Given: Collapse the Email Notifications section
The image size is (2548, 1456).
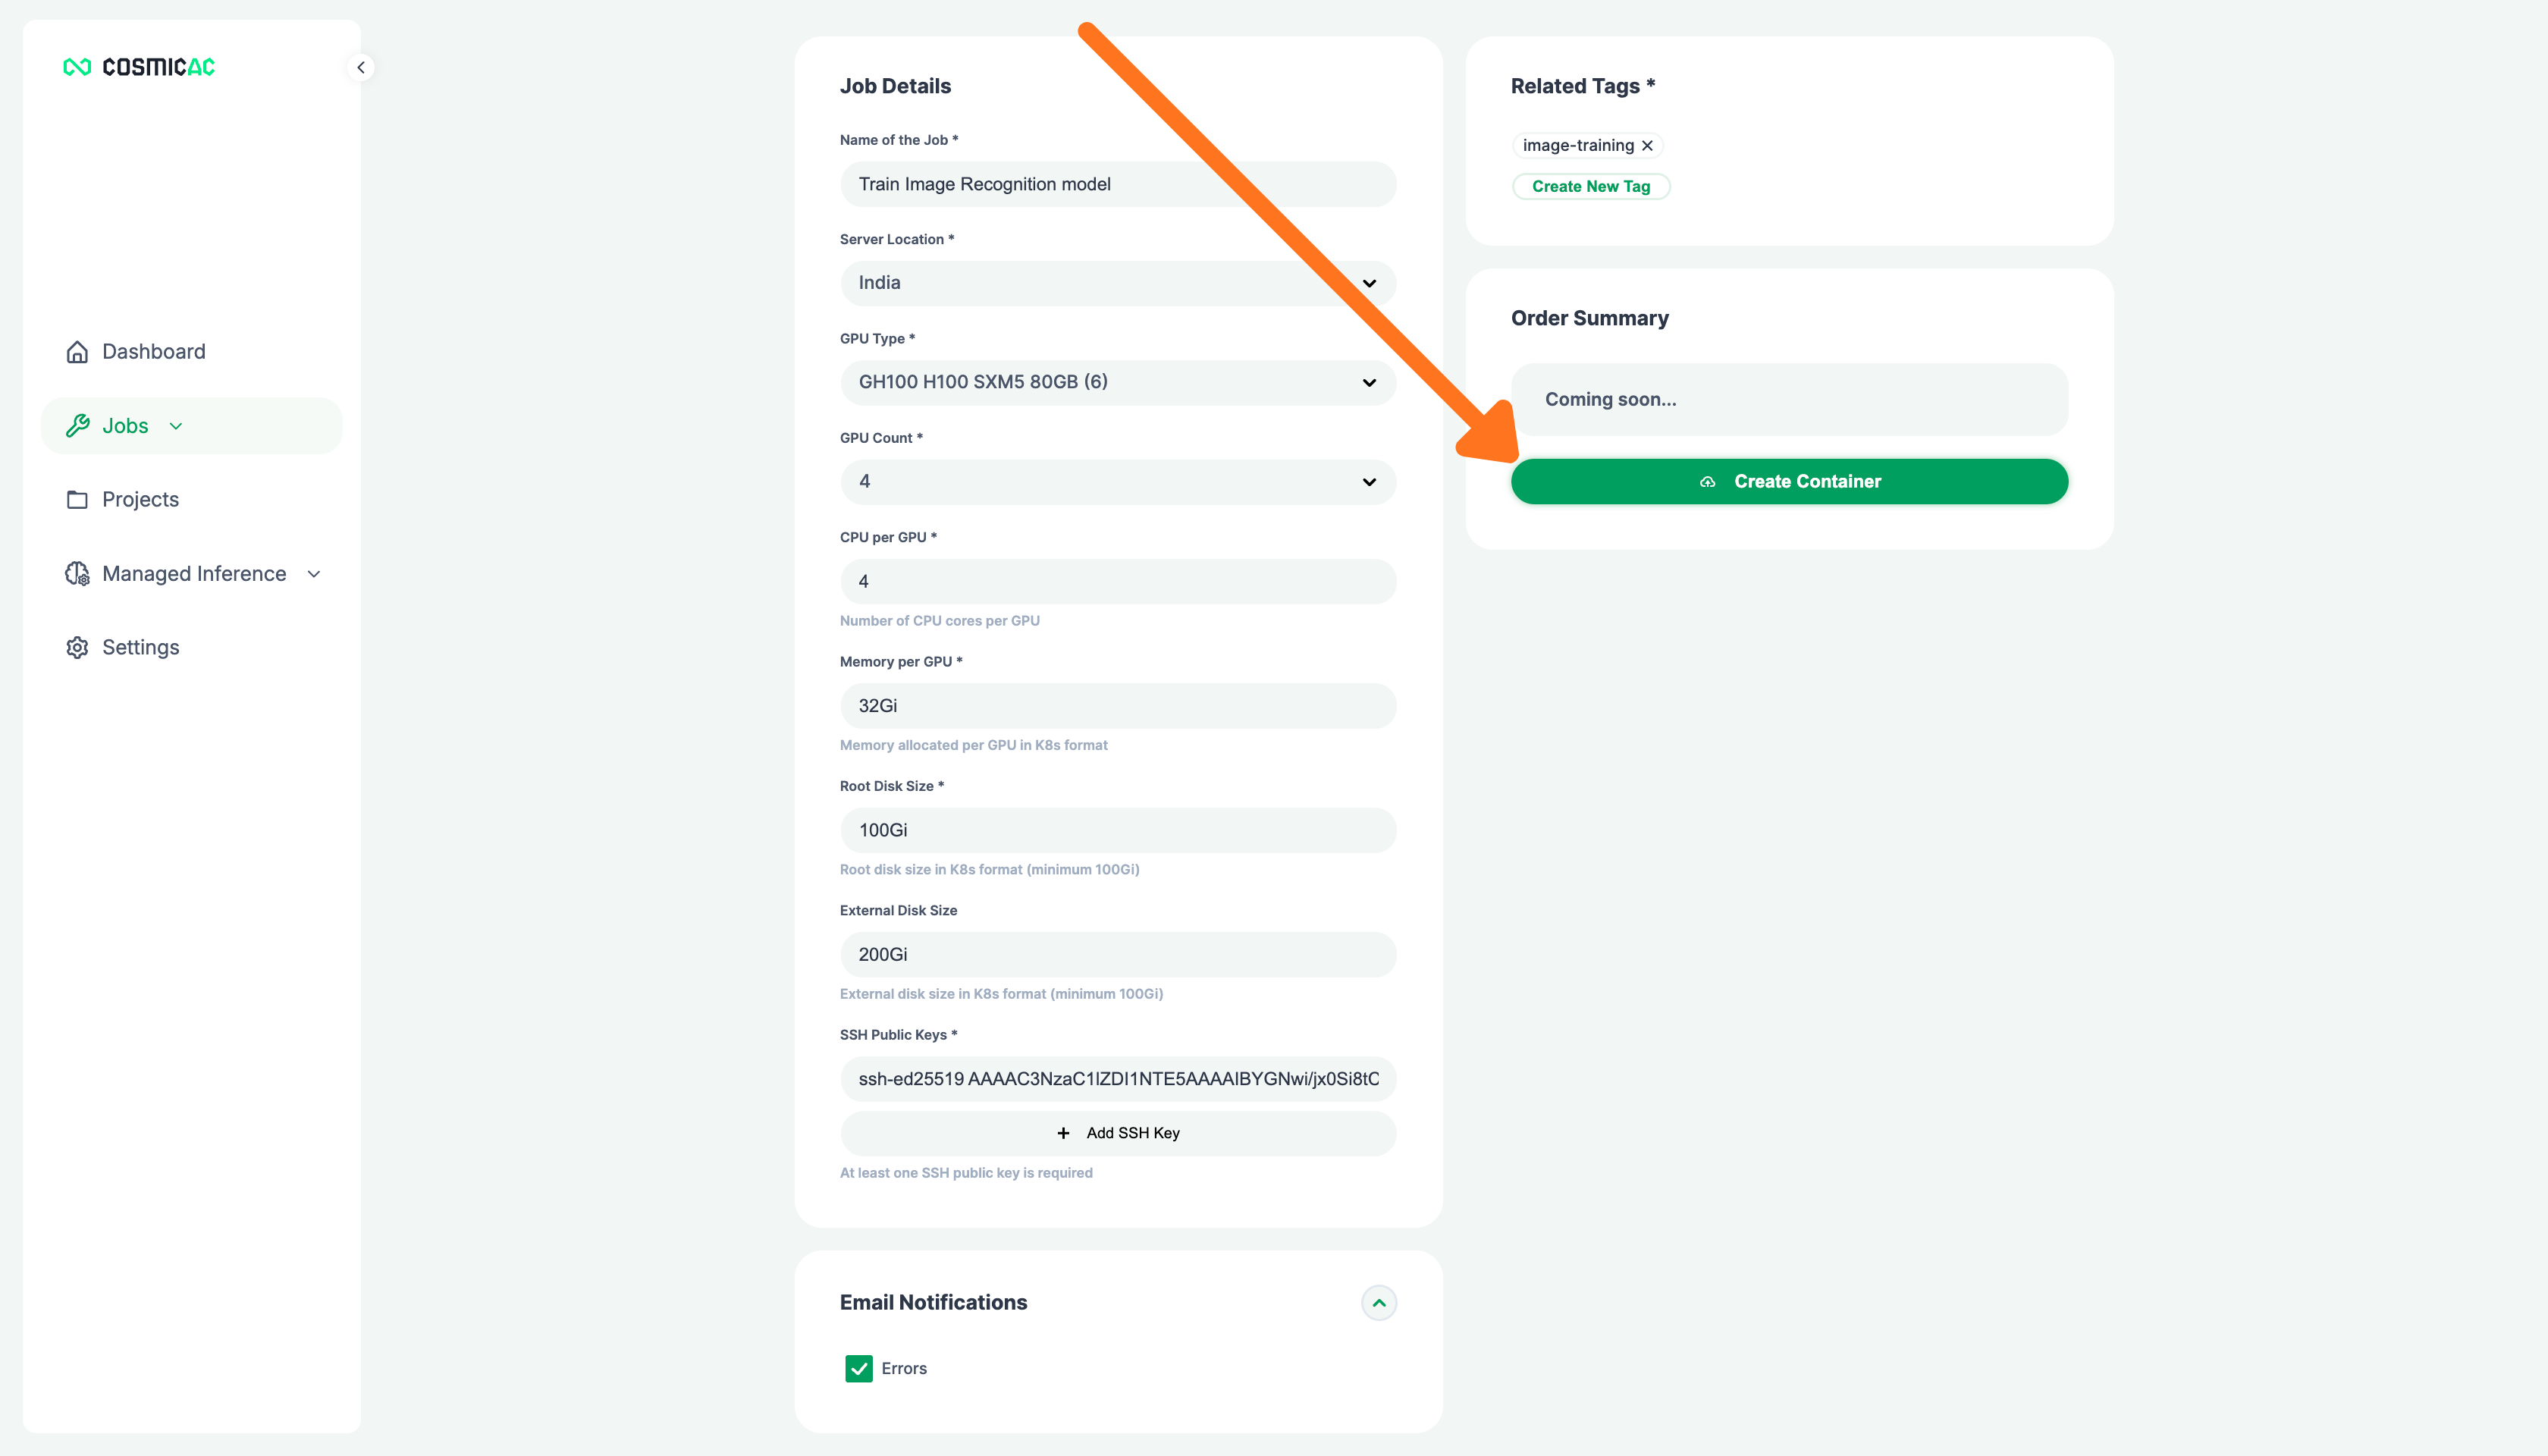Looking at the screenshot, I should [1379, 1303].
